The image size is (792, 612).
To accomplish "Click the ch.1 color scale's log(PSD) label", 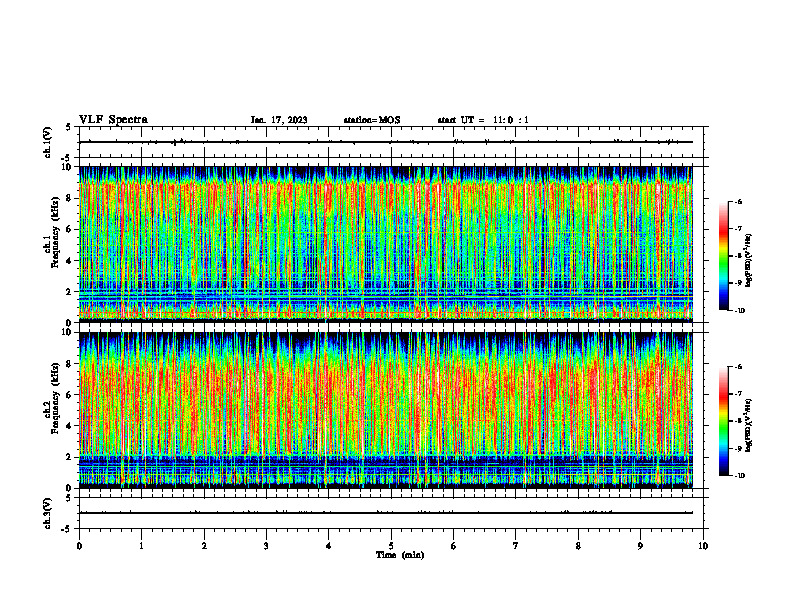I will click(x=749, y=261).
